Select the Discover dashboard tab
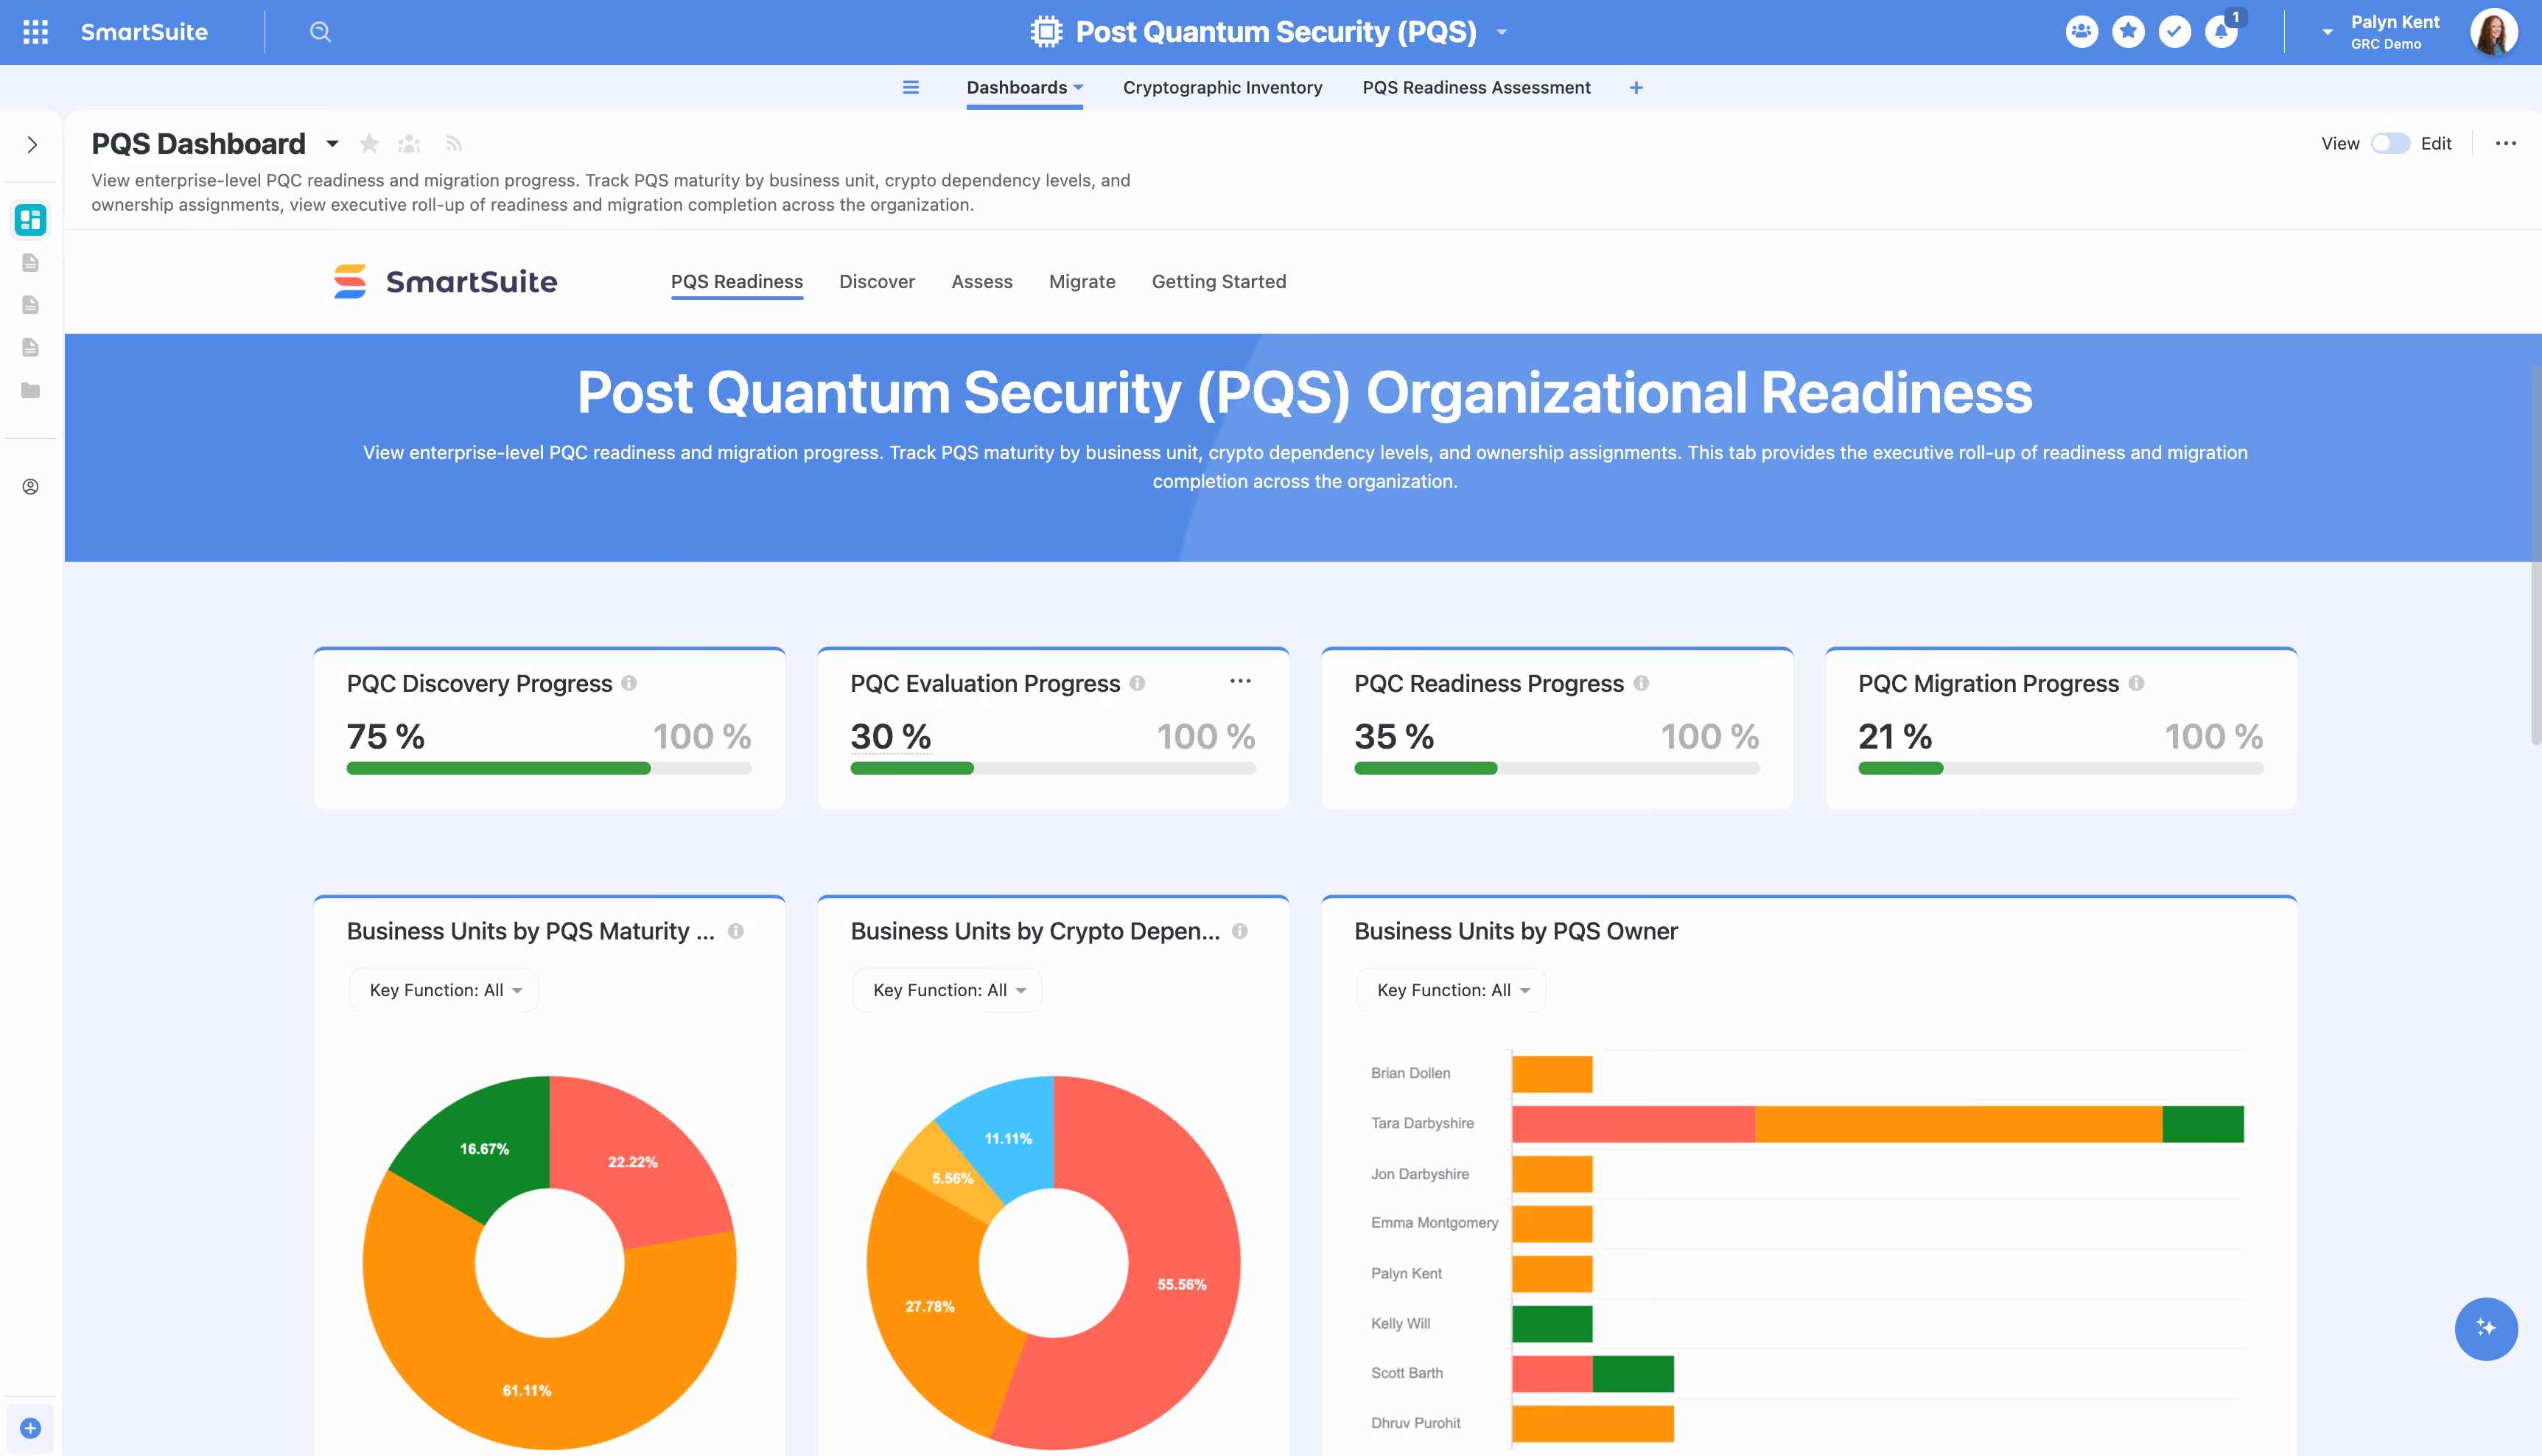 pos(877,282)
